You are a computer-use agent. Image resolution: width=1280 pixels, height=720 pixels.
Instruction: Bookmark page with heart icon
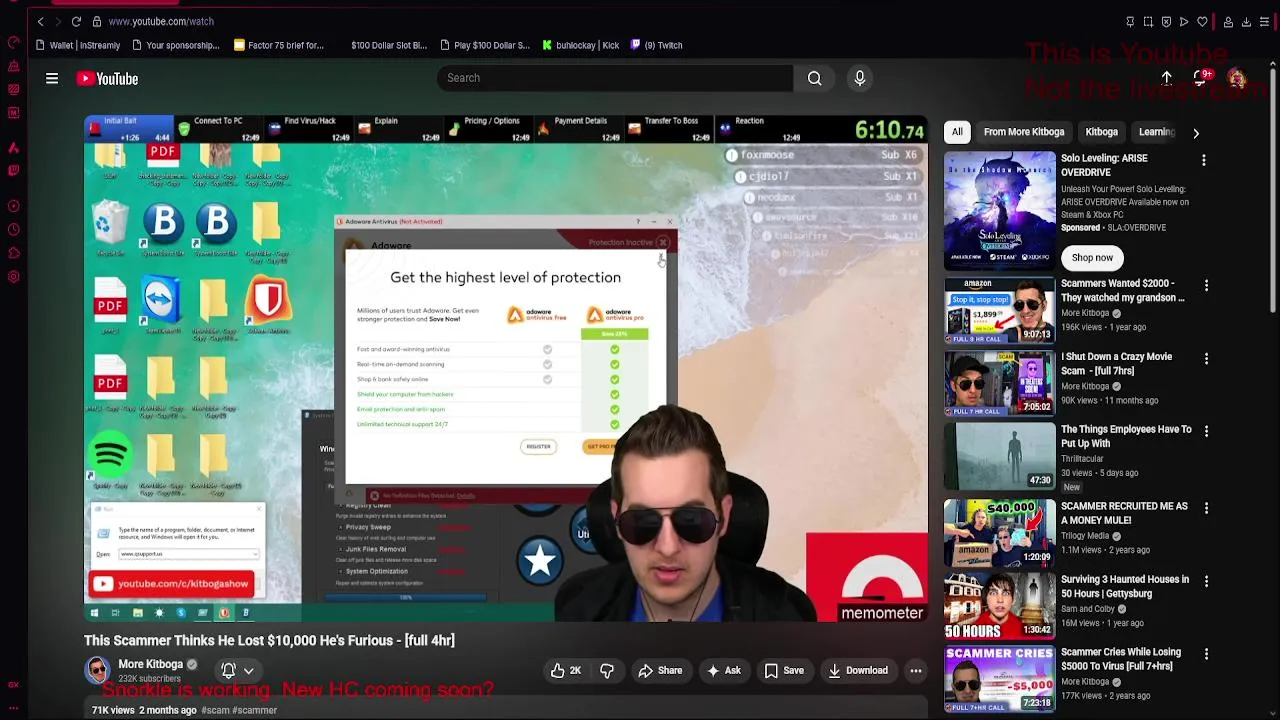tap(1202, 22)
